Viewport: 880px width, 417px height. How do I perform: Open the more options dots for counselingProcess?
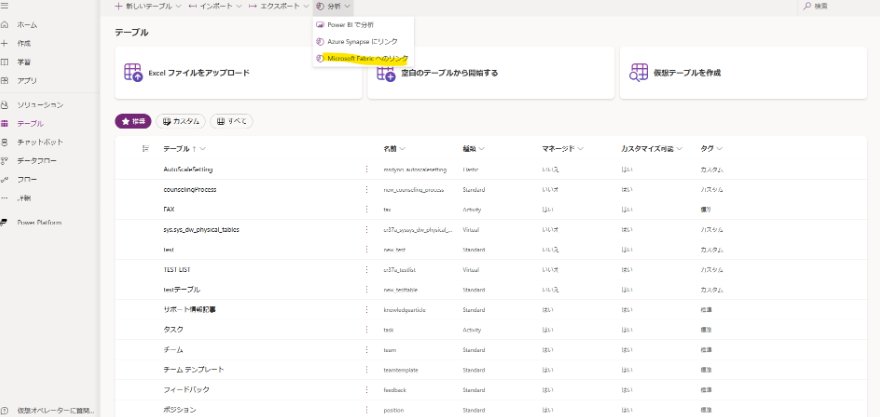click(367, 189)
